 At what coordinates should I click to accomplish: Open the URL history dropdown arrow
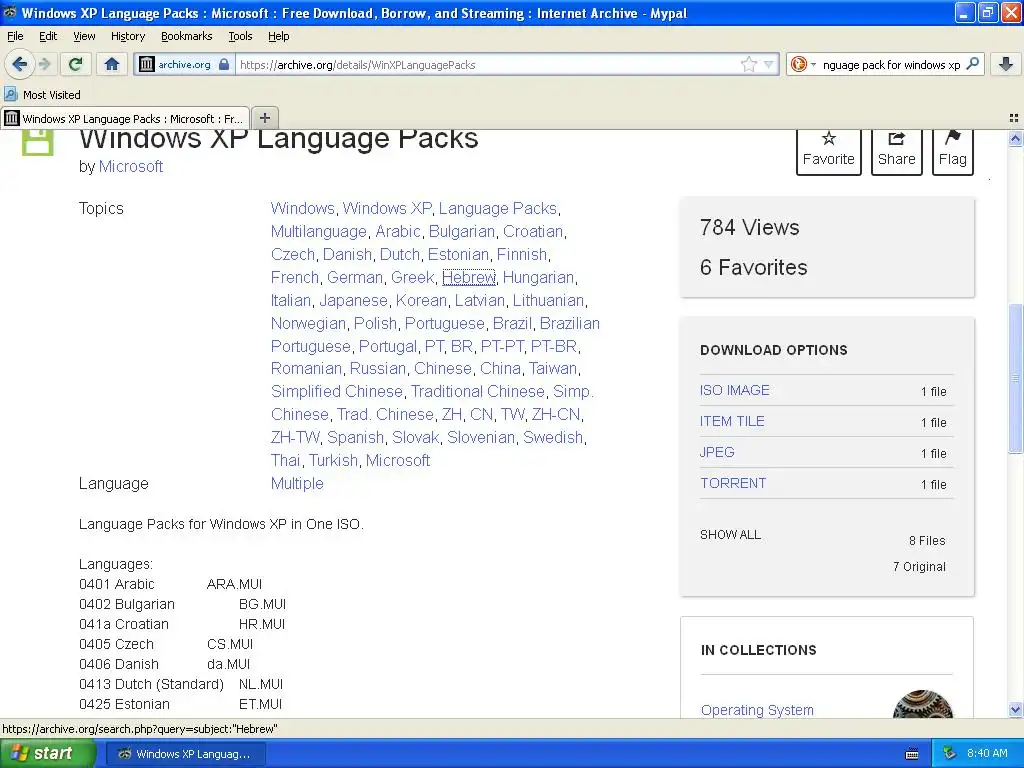coord(769,64)
